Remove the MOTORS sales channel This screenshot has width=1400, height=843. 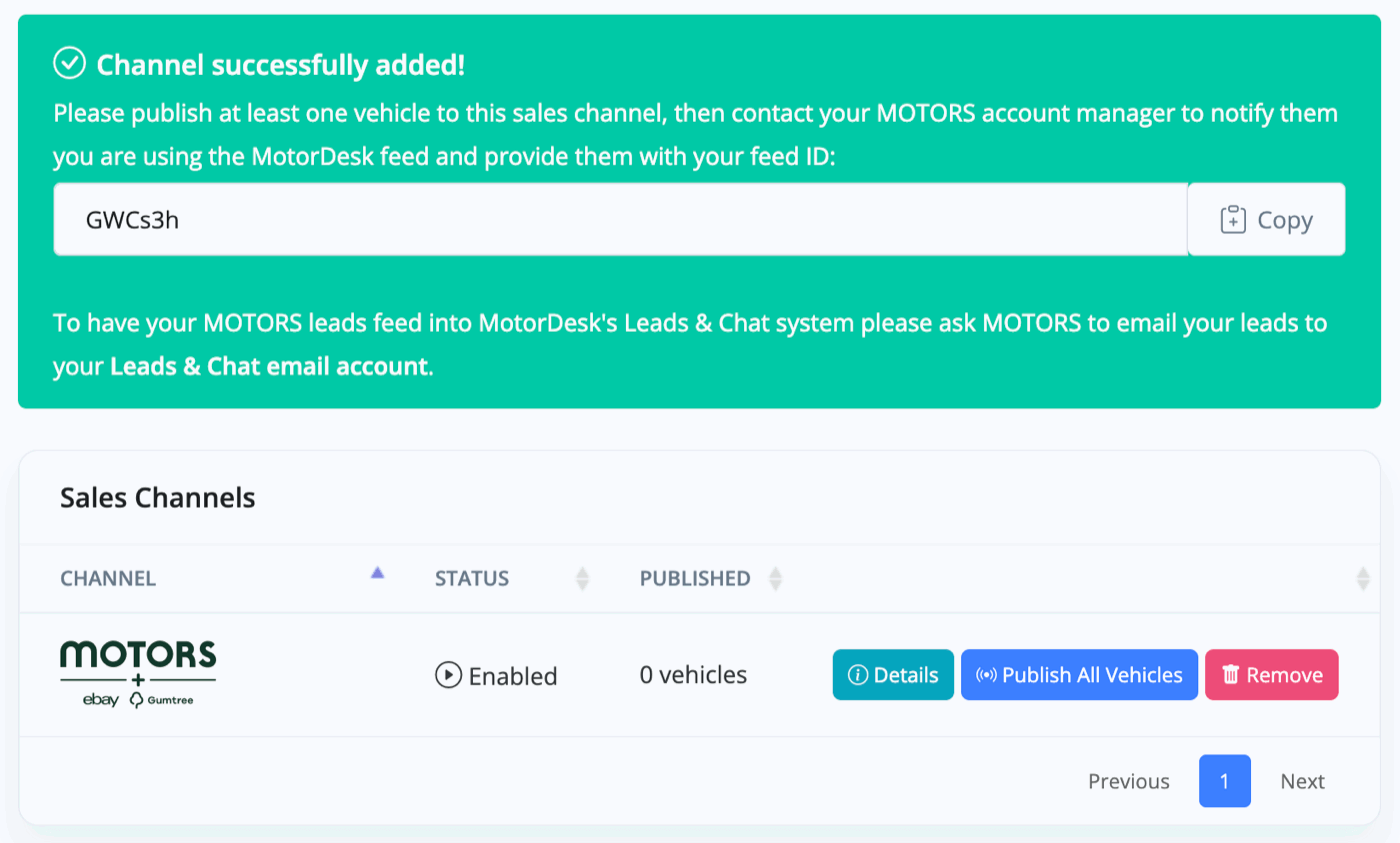[x=1272, y=675]
